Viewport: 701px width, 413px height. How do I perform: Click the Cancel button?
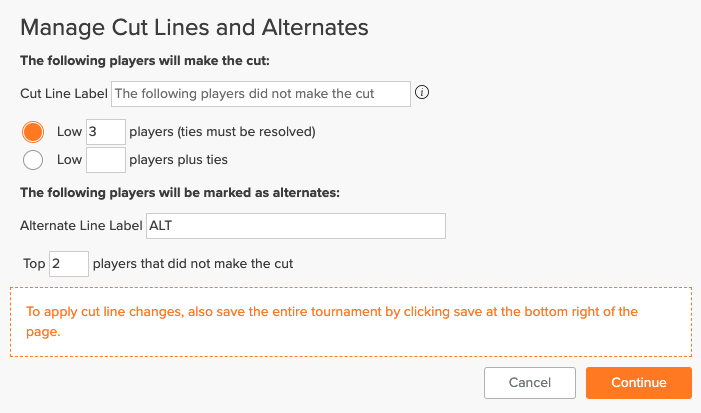(530, 383)
